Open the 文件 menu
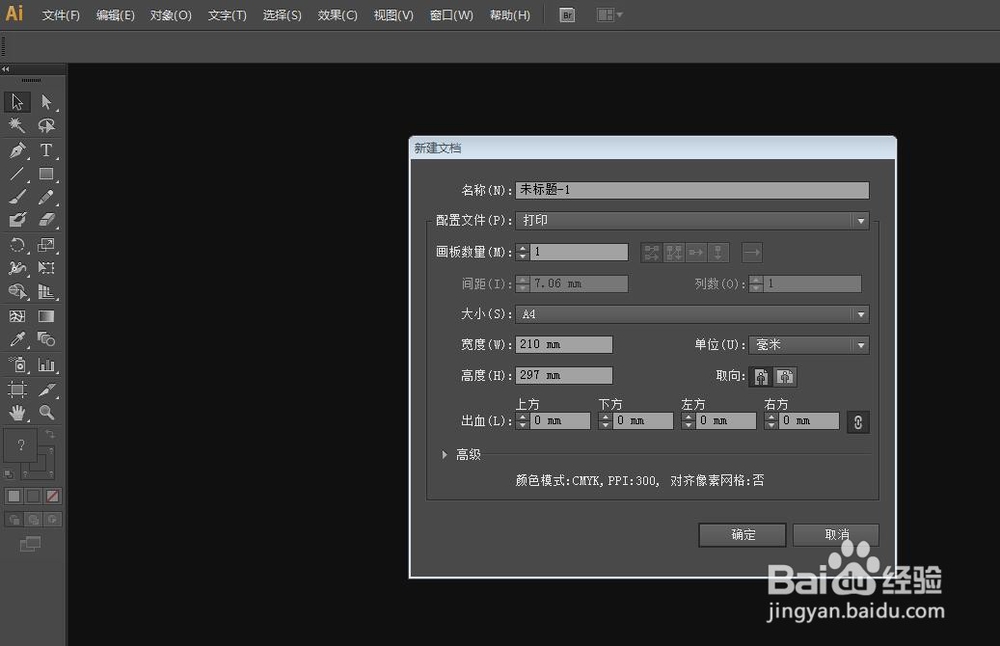The image size is (1000, 646). [59, 15]
